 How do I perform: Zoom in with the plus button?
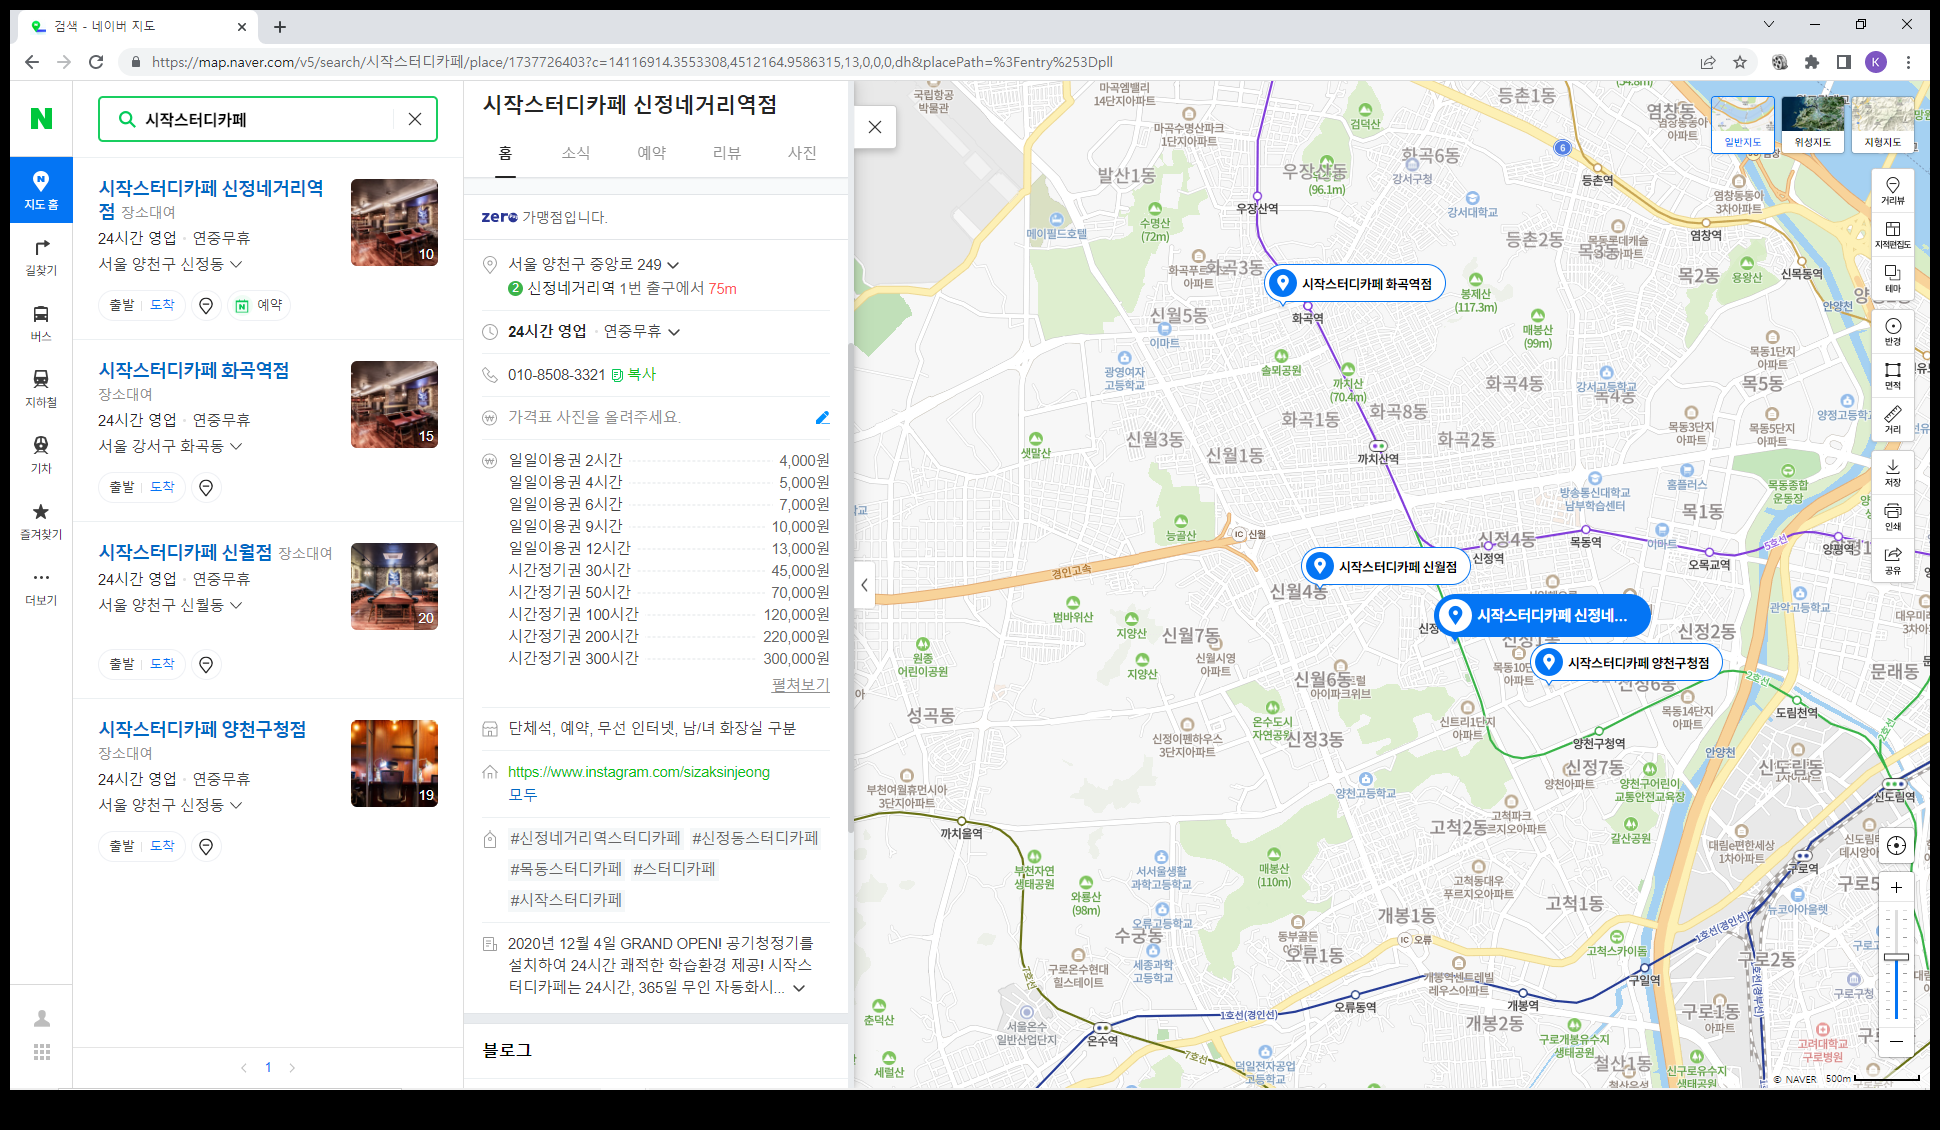1896,887
